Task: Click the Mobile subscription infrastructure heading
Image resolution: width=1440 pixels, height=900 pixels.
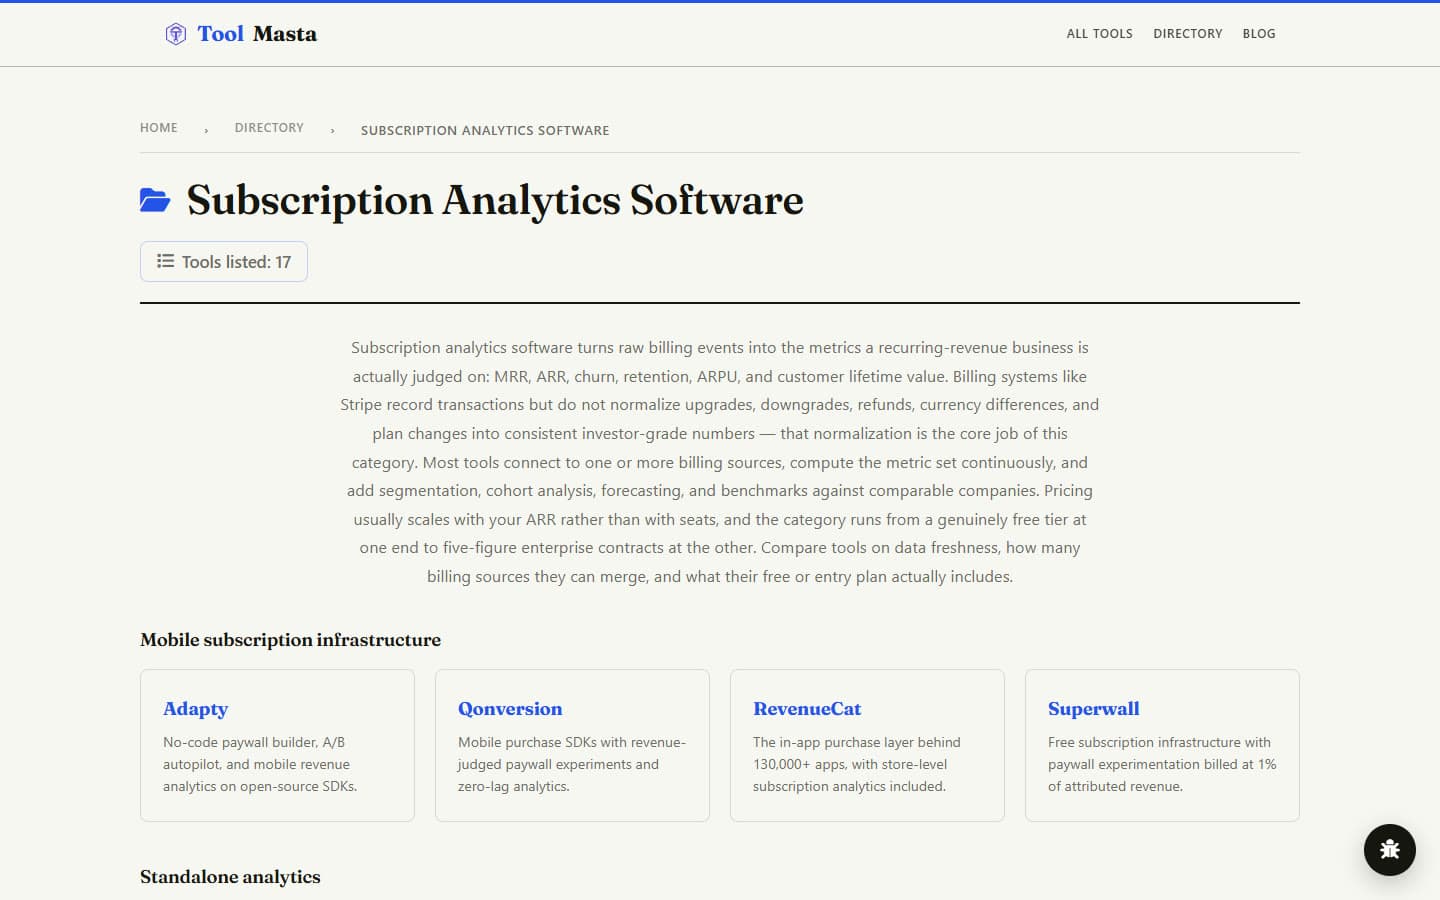Action: pyautogui.click(x=290, y=640)
